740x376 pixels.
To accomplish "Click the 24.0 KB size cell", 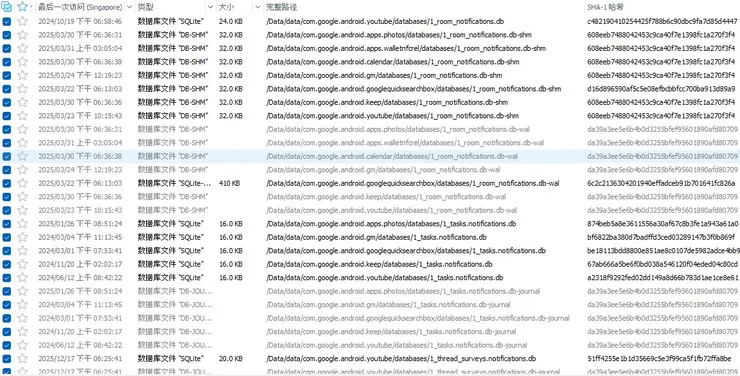I will (x=231, y=21).
